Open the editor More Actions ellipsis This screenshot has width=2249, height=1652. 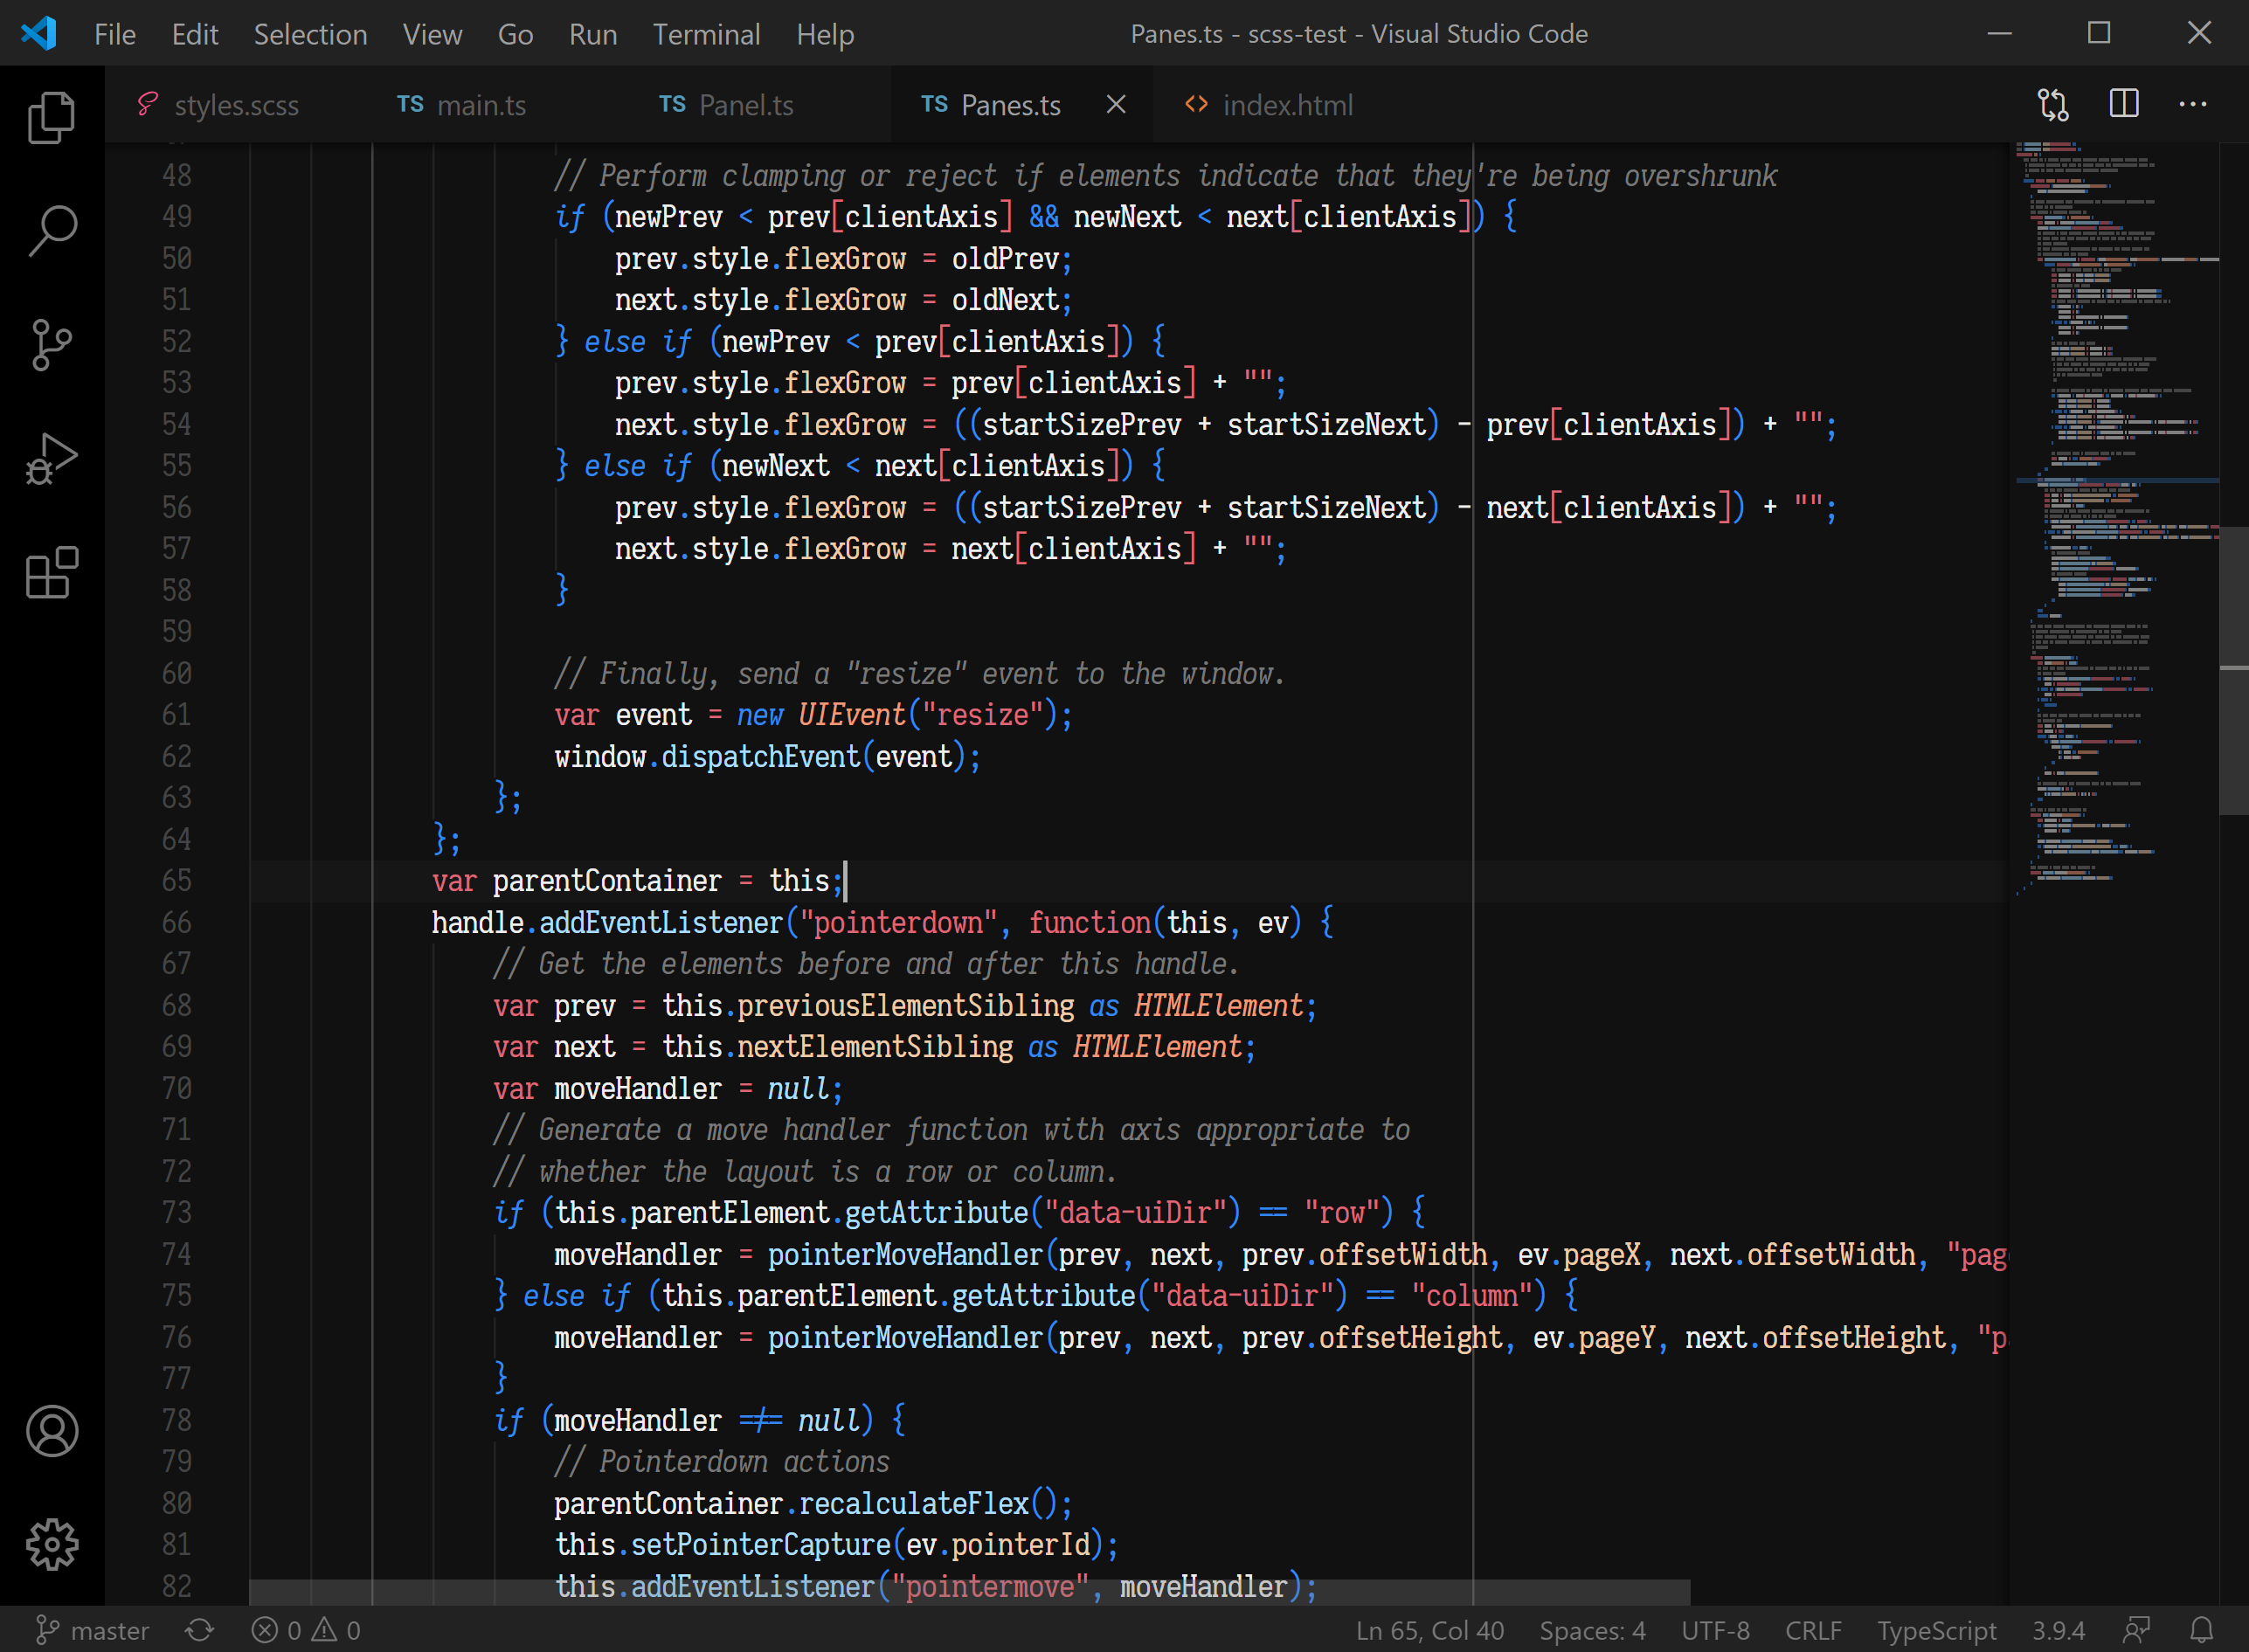click(2192, 104)
